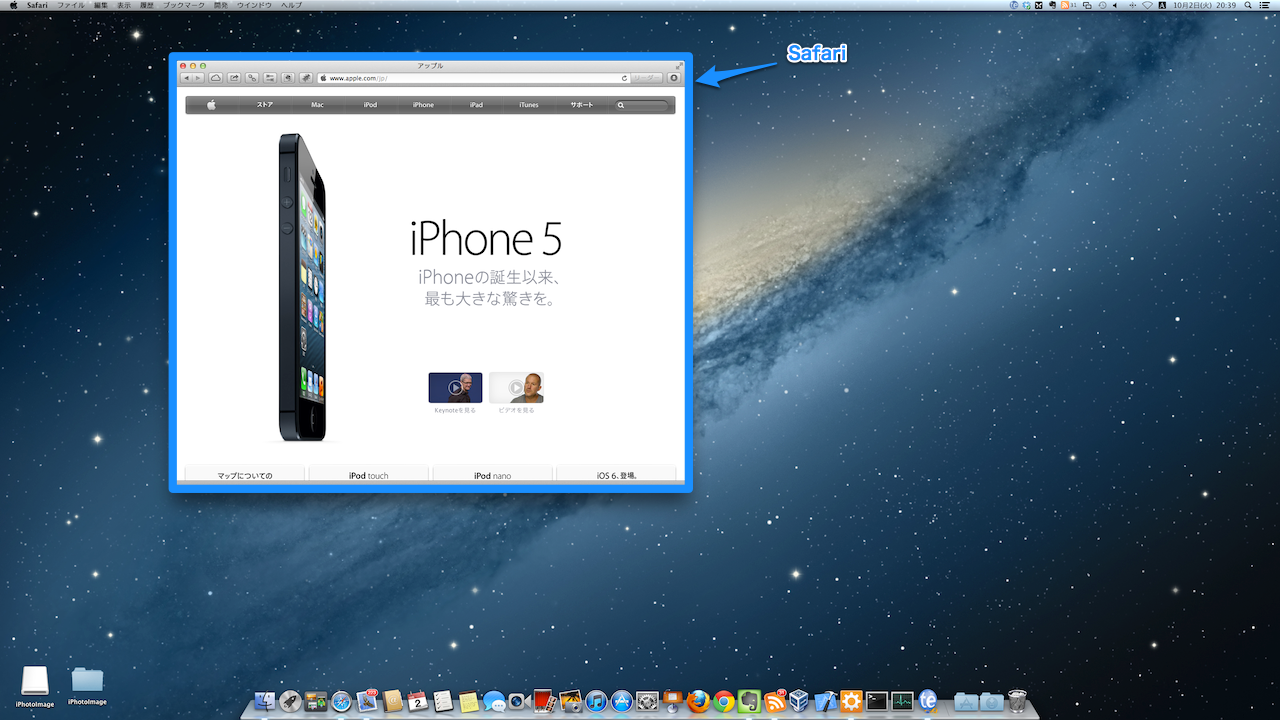The image size is (1280, 720).
Task: Open the ヘルプ menu
Action: 291,5
